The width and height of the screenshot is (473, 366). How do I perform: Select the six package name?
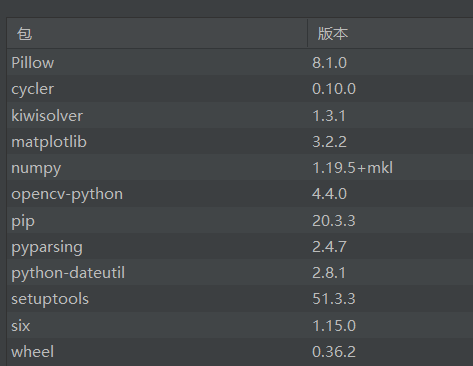21,326
